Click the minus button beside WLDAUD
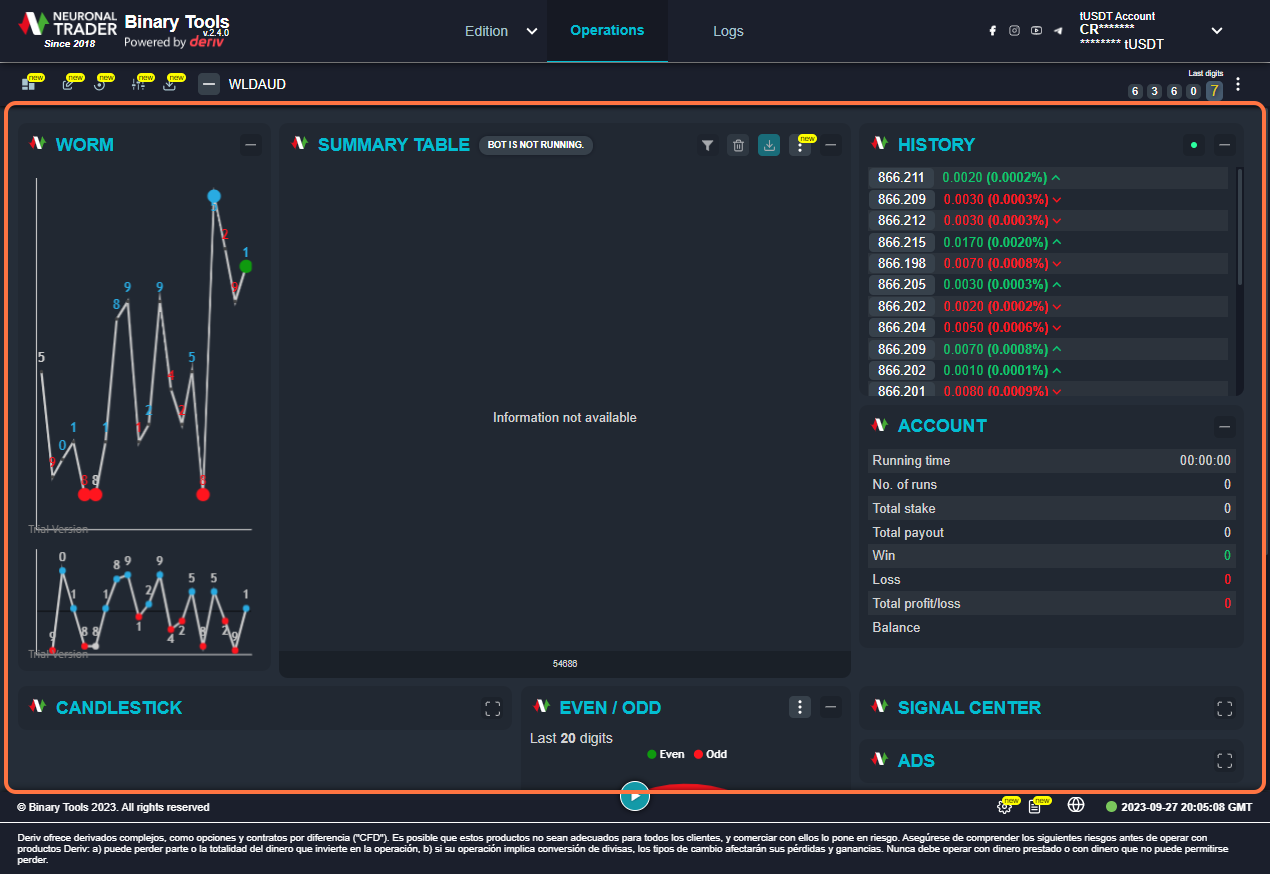Image resolution: width=1270 pixels, height=874 pixels. tap(209, 84)
